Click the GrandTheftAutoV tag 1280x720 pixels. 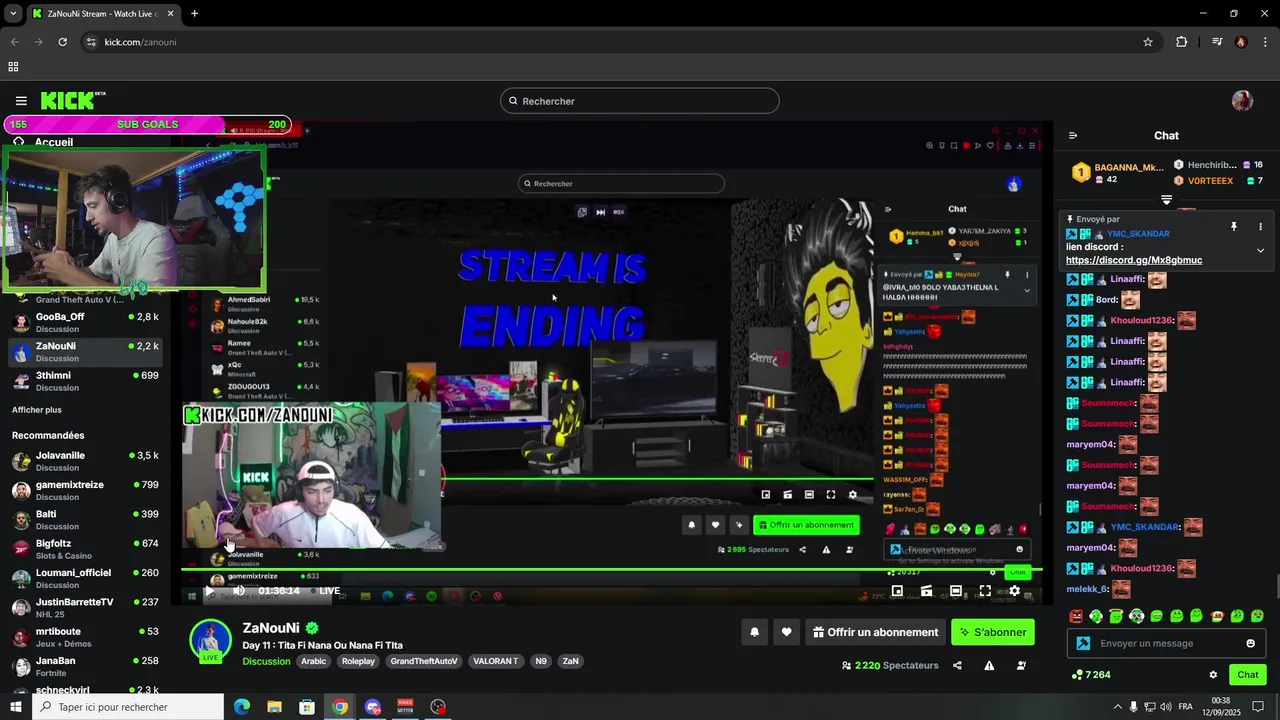pos(424,661)
